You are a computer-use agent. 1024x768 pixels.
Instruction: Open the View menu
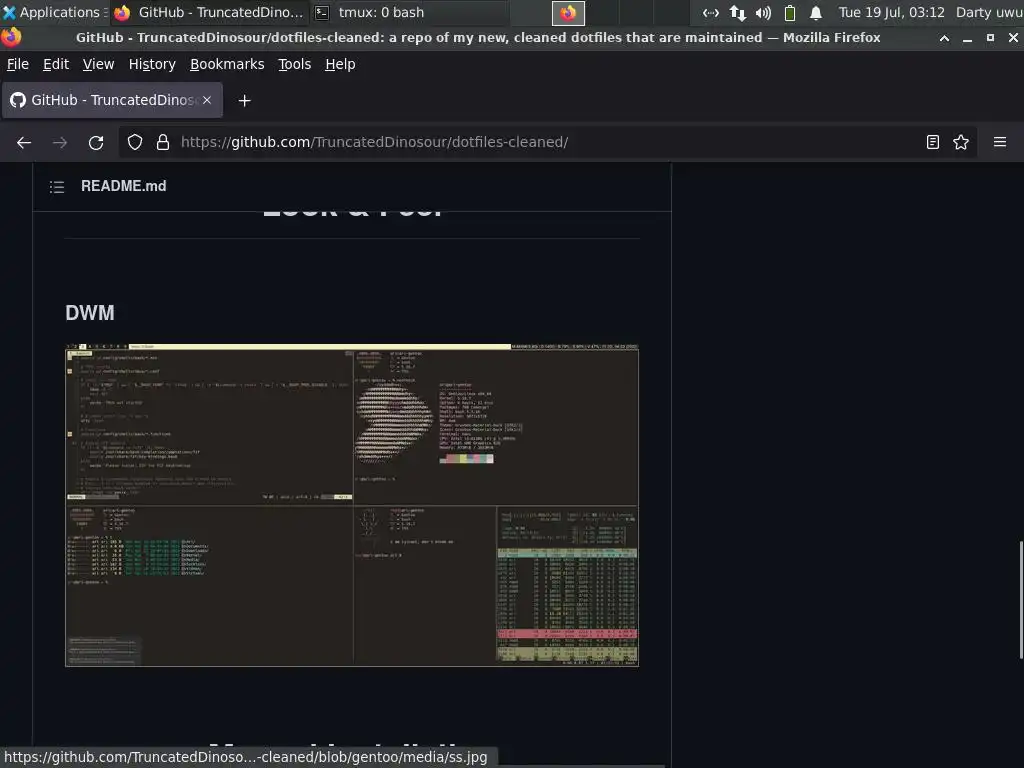[99, 64]
